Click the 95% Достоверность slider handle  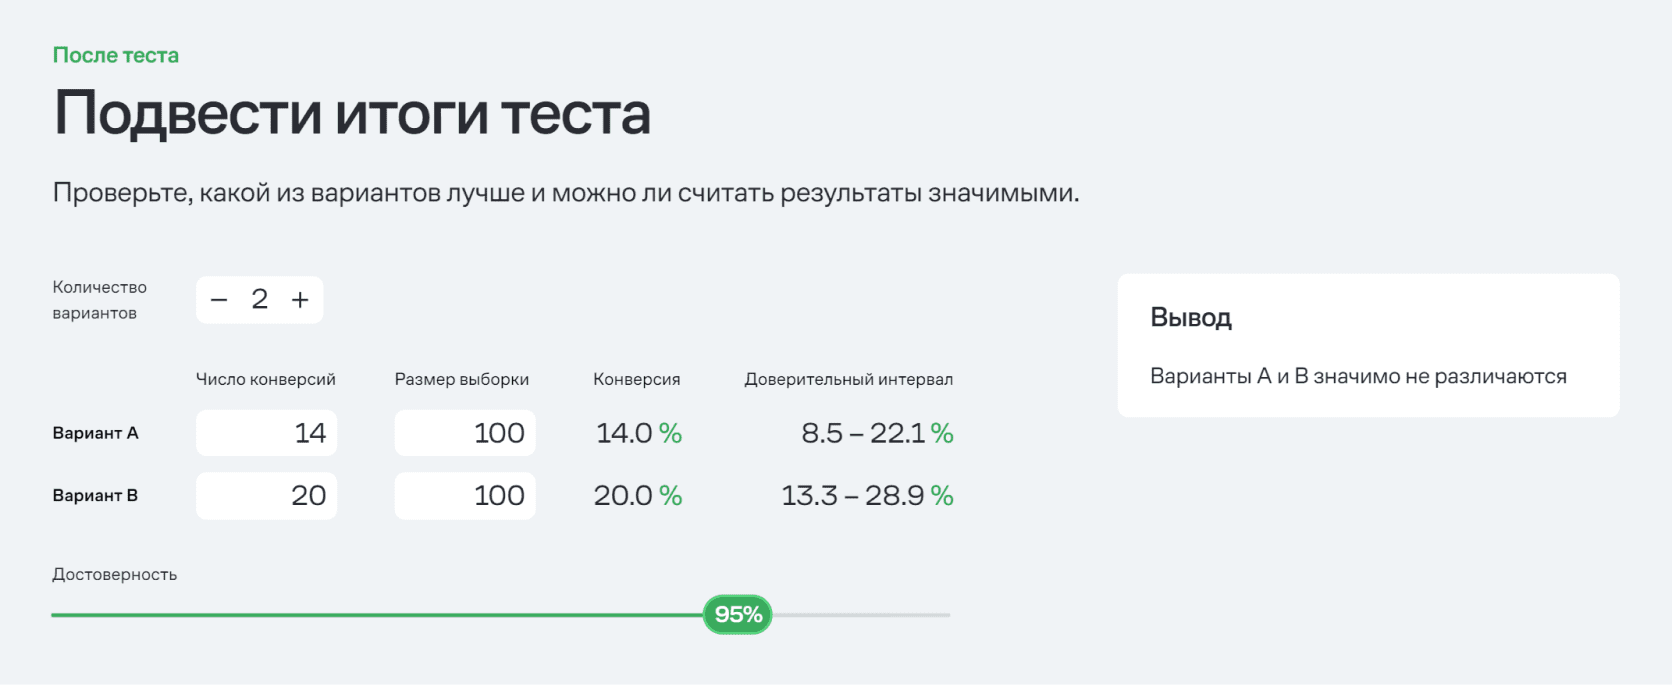pyautogui.click(x=738, y=615)
